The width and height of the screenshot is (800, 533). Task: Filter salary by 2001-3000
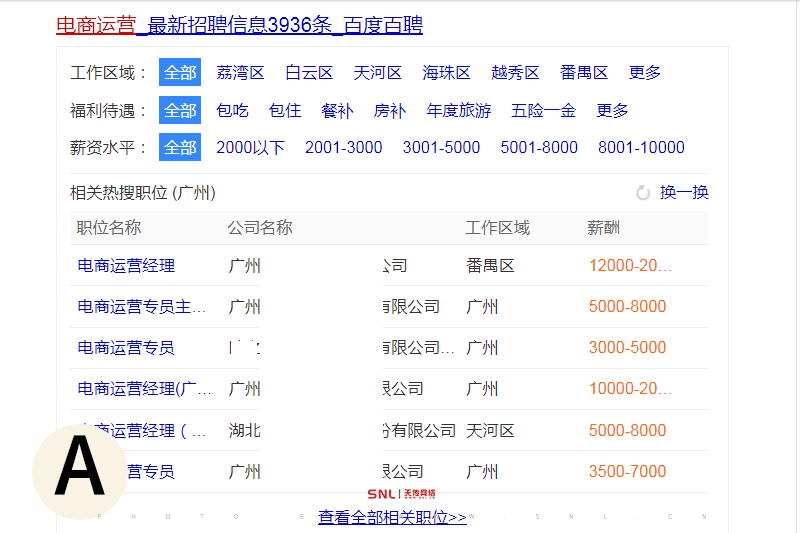point(343,147)
